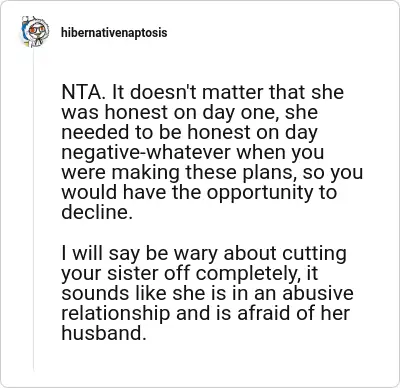Click the word 'abusive' in second paragraph
This screenshot has width=400, height=388.
pos(318,293)
